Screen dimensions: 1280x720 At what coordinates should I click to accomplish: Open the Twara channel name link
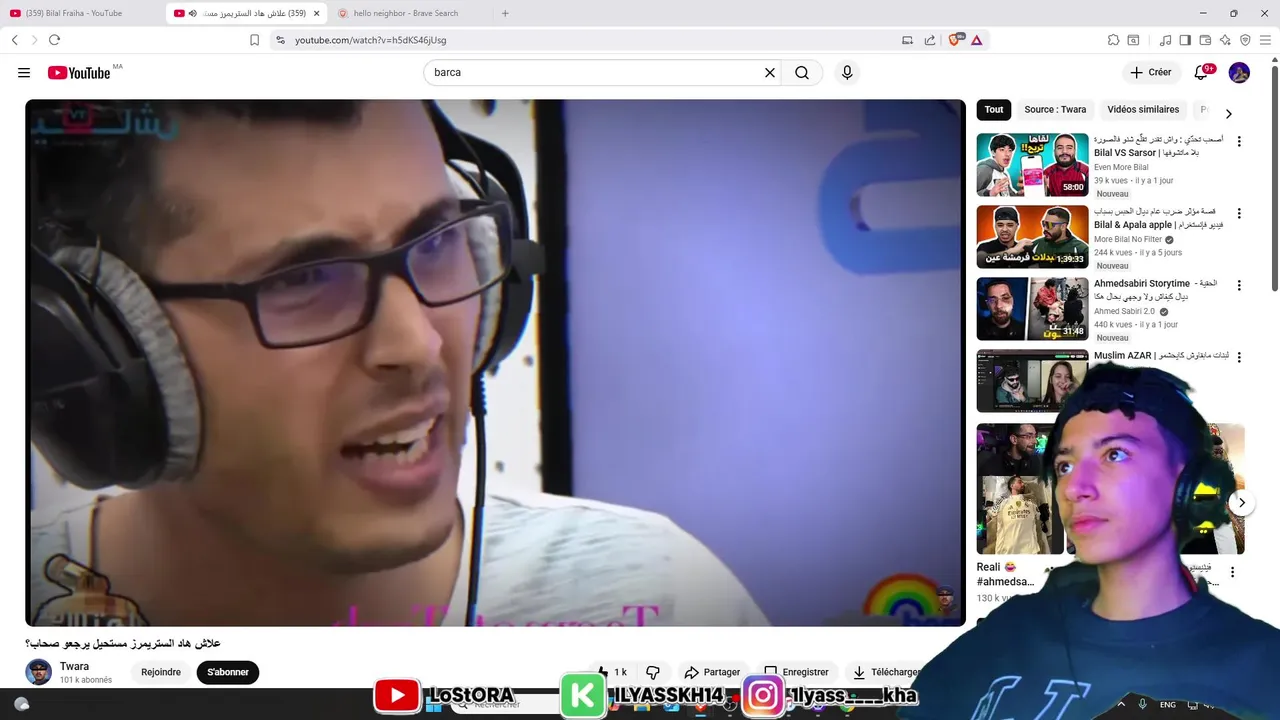(x=74, y=666)
